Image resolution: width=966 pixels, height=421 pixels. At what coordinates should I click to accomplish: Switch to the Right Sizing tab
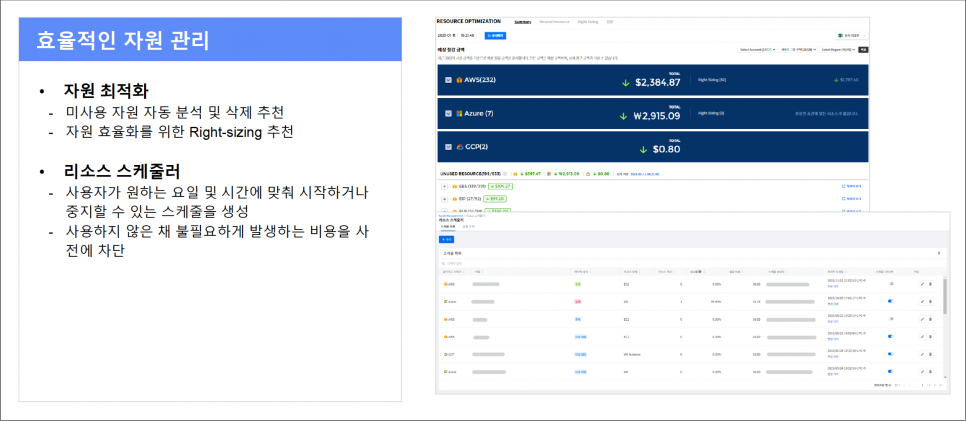tap(588, 22)
